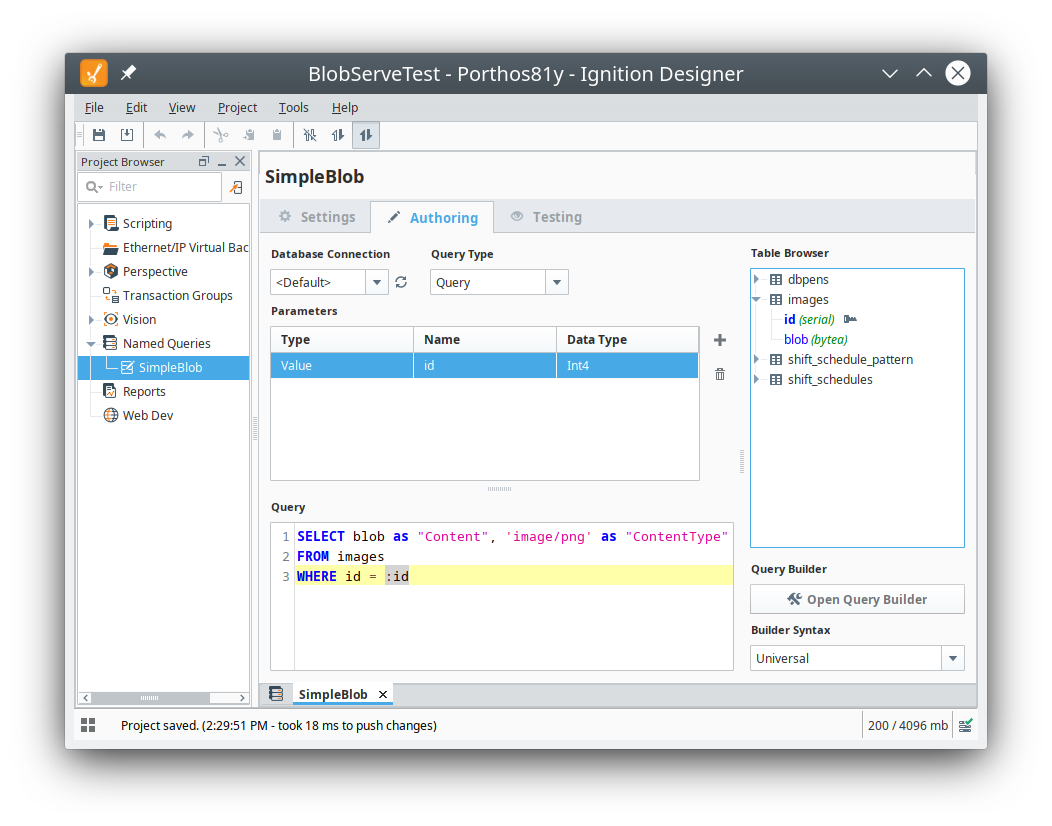Open the Database Connection dropdown
This screenshot has width=1052, height=826.
377,282
